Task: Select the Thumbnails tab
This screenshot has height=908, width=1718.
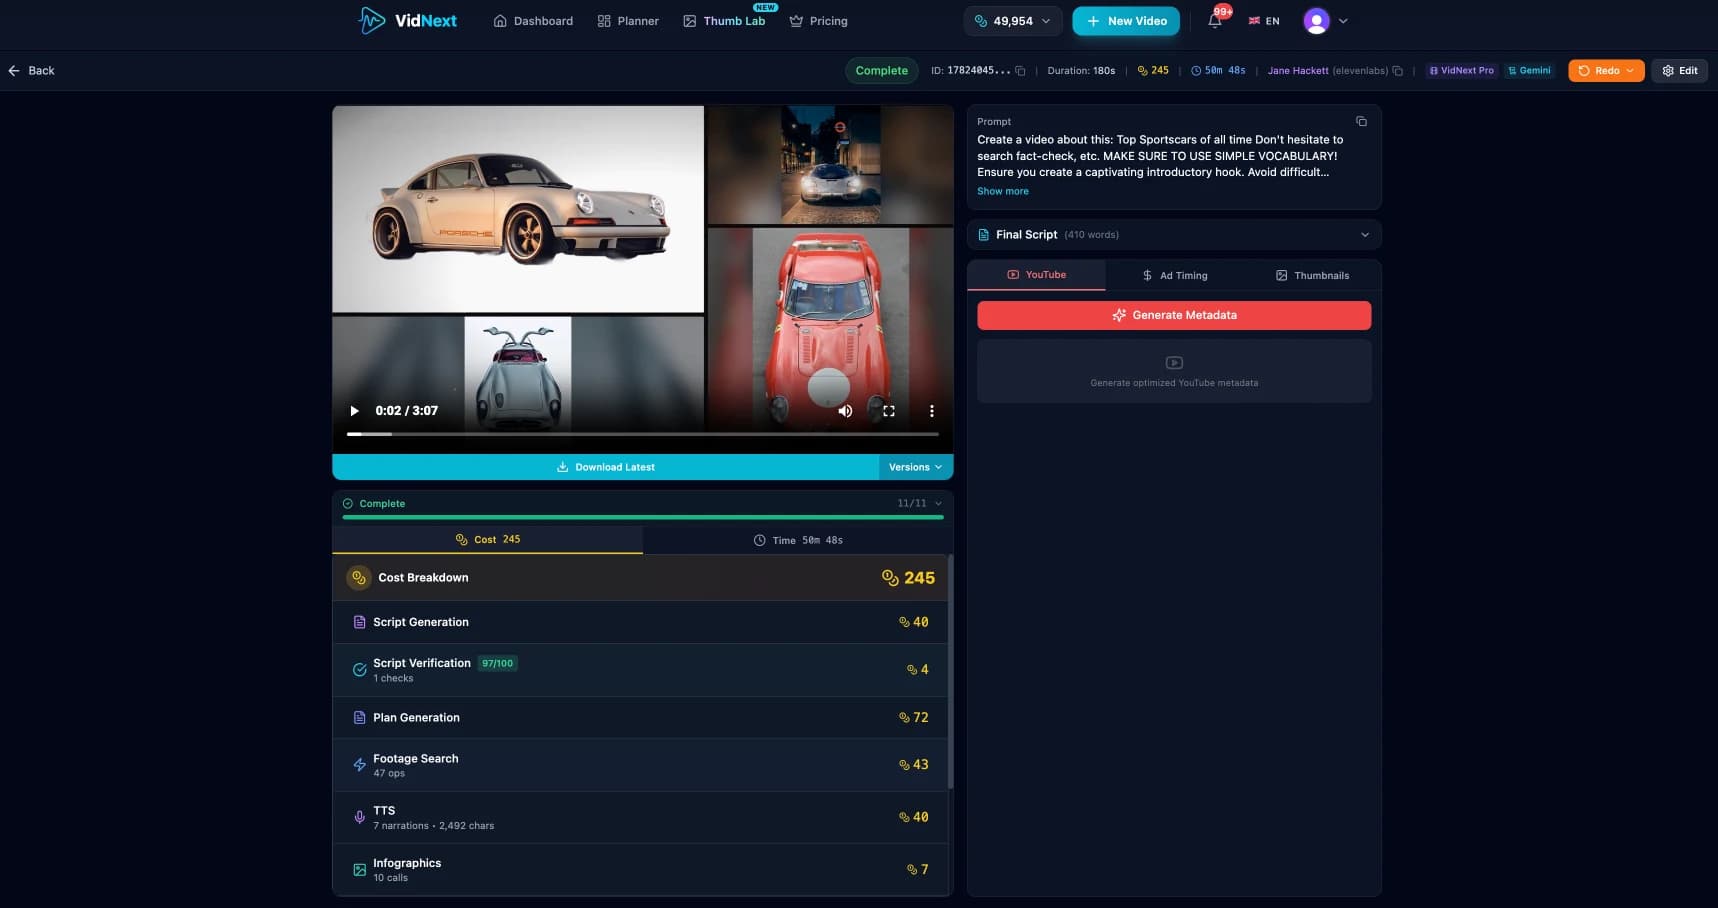Action: [x=1312, y=276]
